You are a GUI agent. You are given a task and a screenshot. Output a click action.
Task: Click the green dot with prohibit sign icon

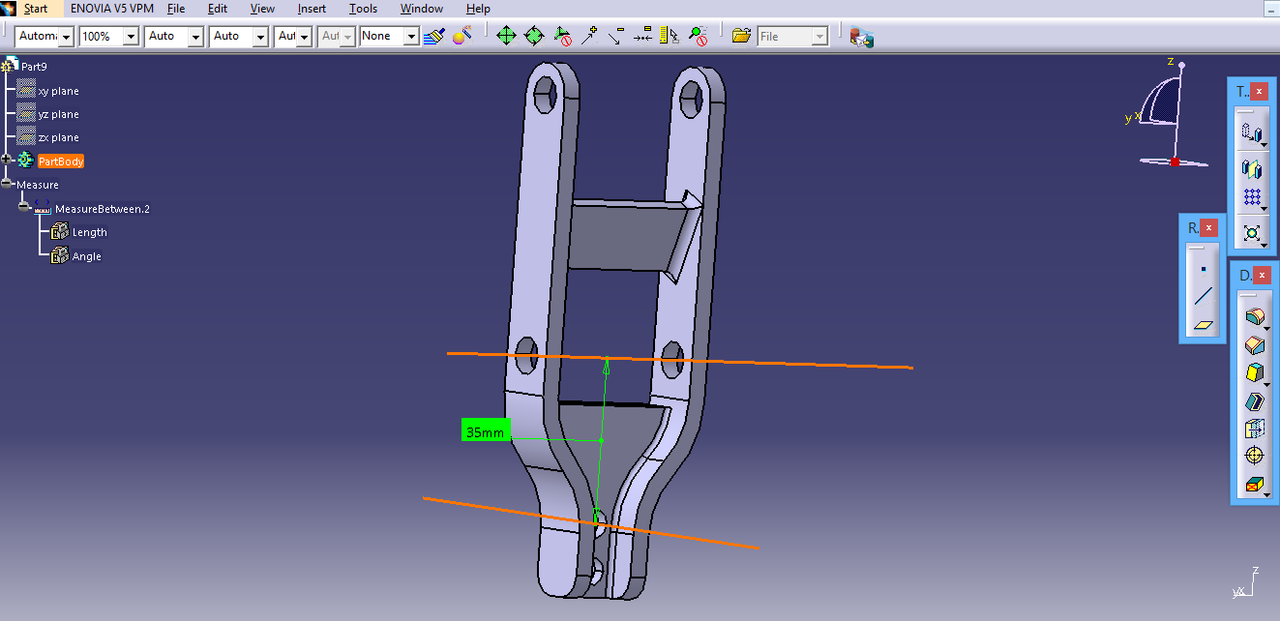click(x=698, y=36)
